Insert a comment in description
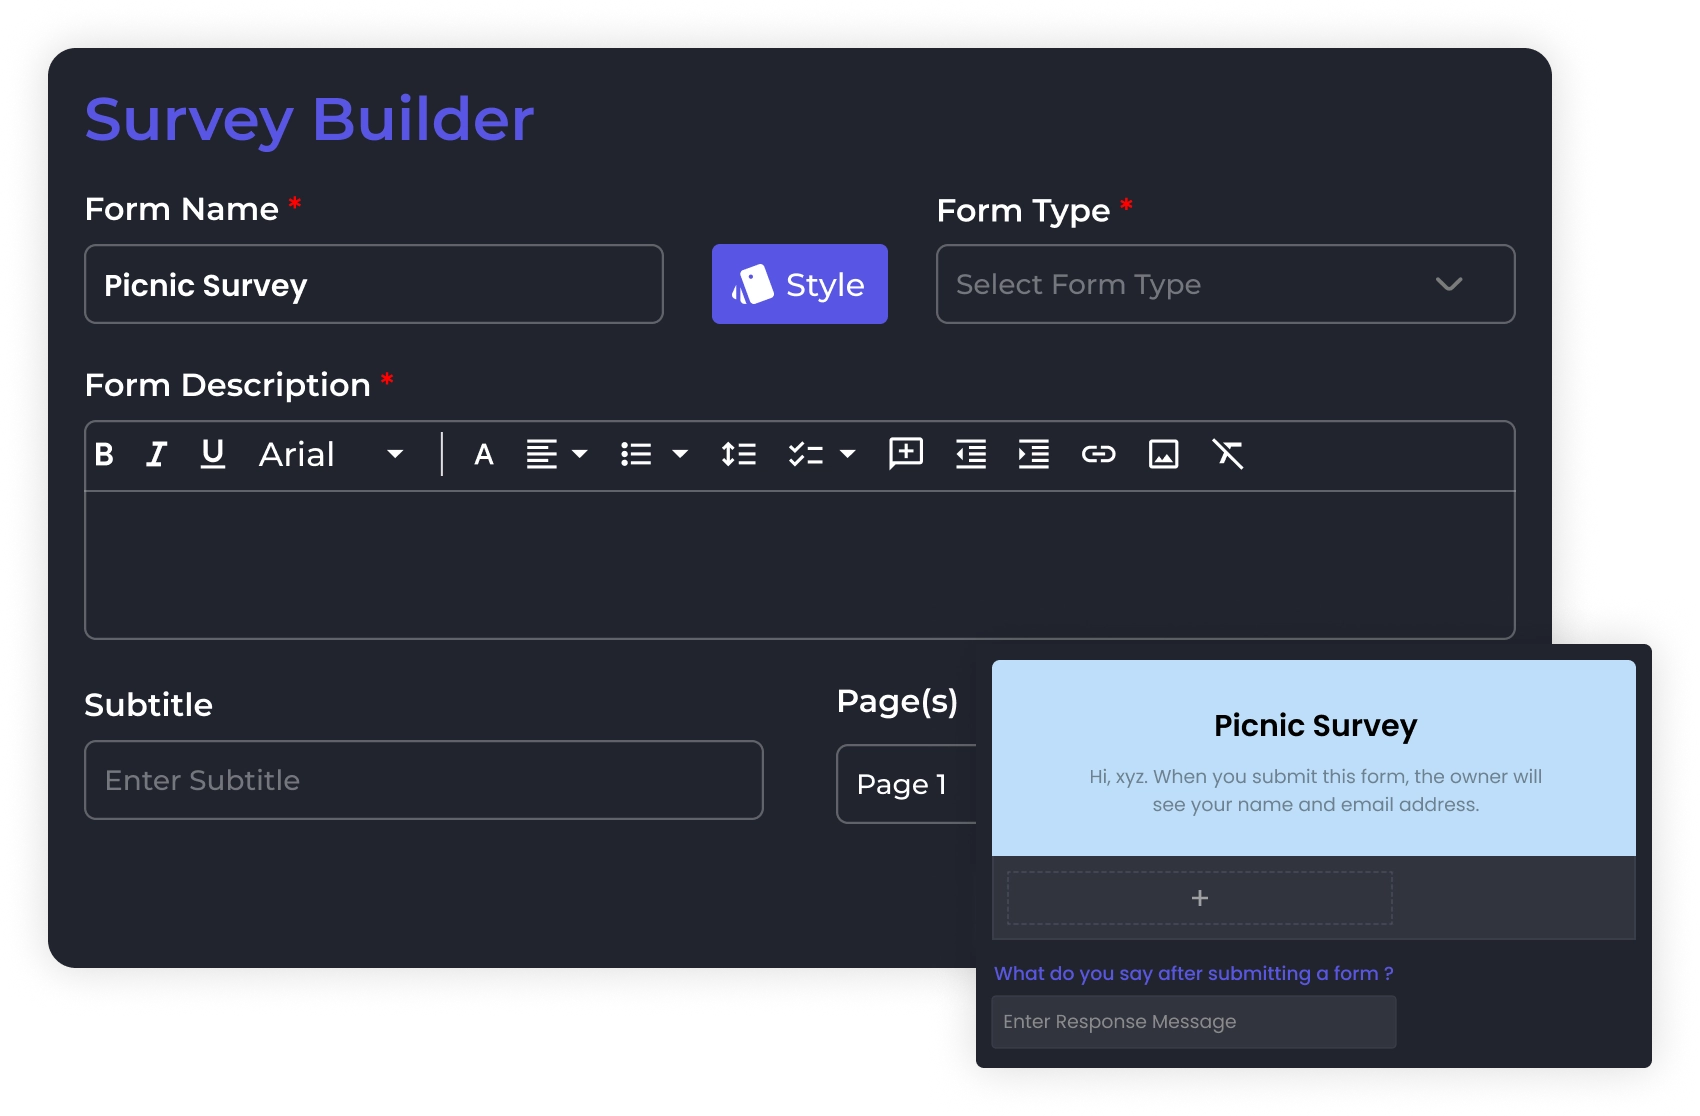The height and width of the screenshot is (1116, 1700). click(x=906, y=454)
